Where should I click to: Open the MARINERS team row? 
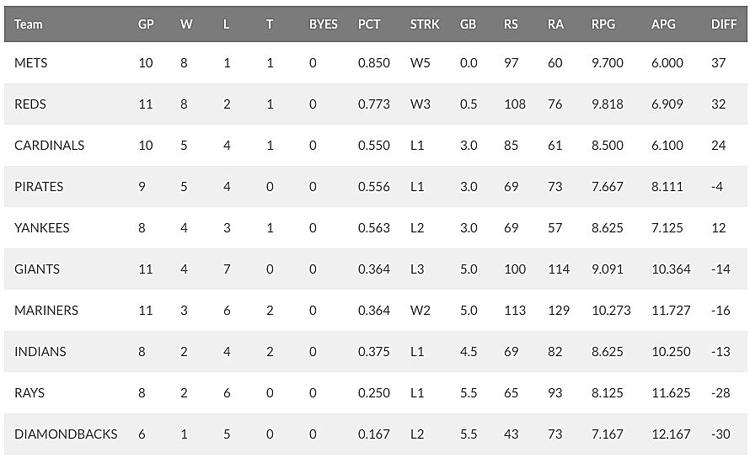(x=375, y=310)
